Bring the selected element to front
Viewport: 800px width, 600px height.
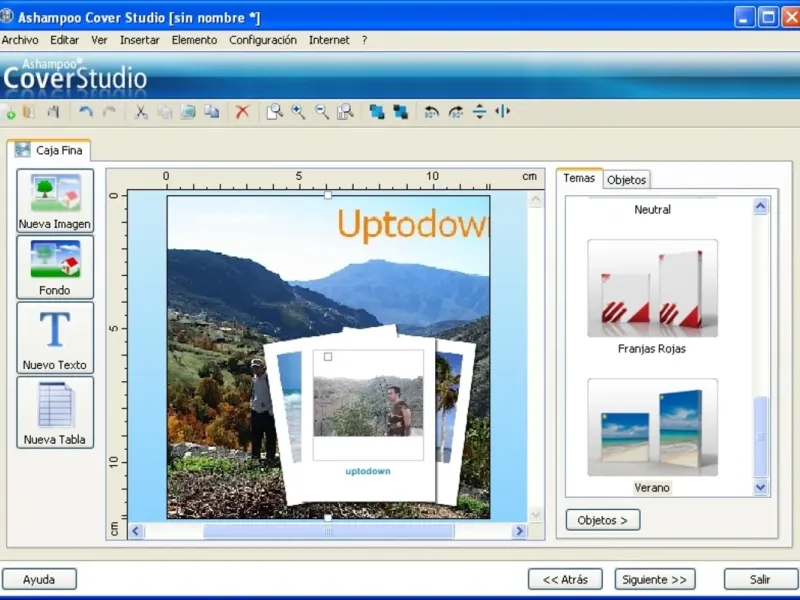click(x=377, y=112)
